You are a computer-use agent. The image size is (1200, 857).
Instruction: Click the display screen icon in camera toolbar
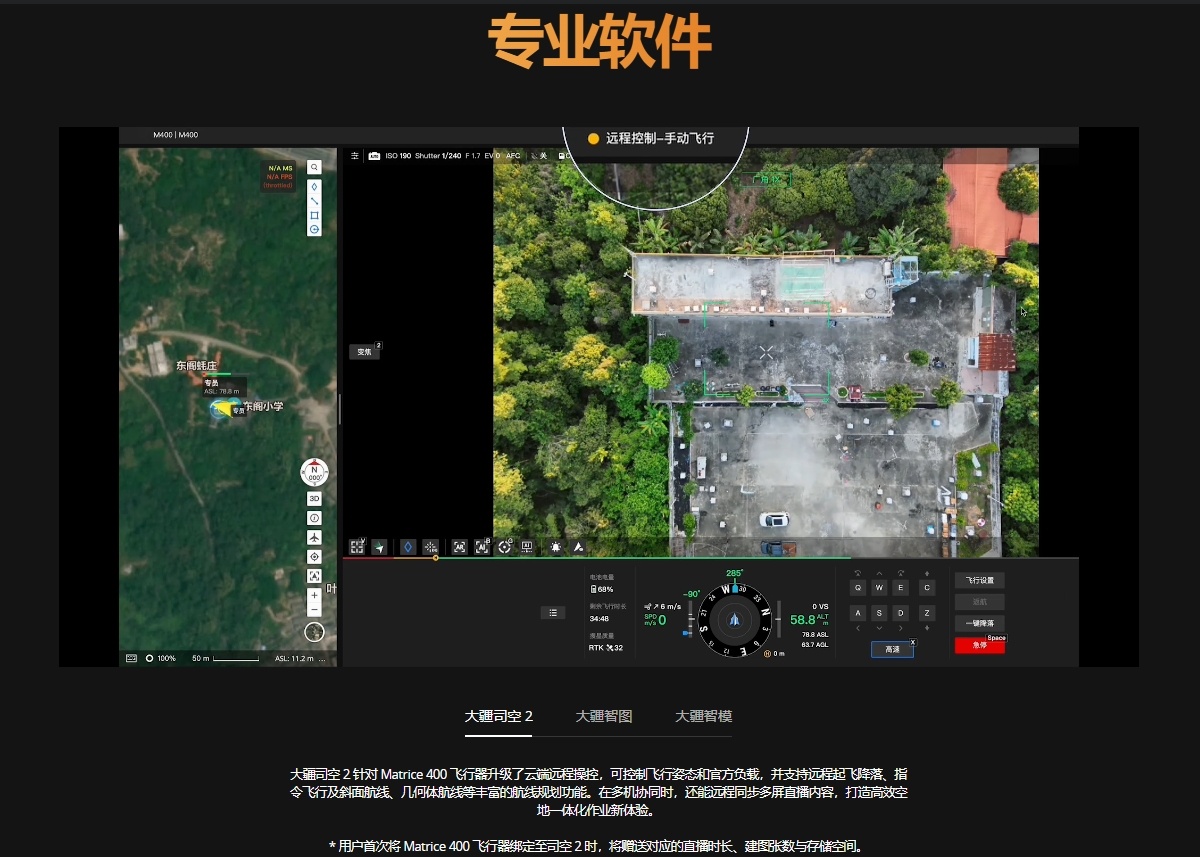526,547
